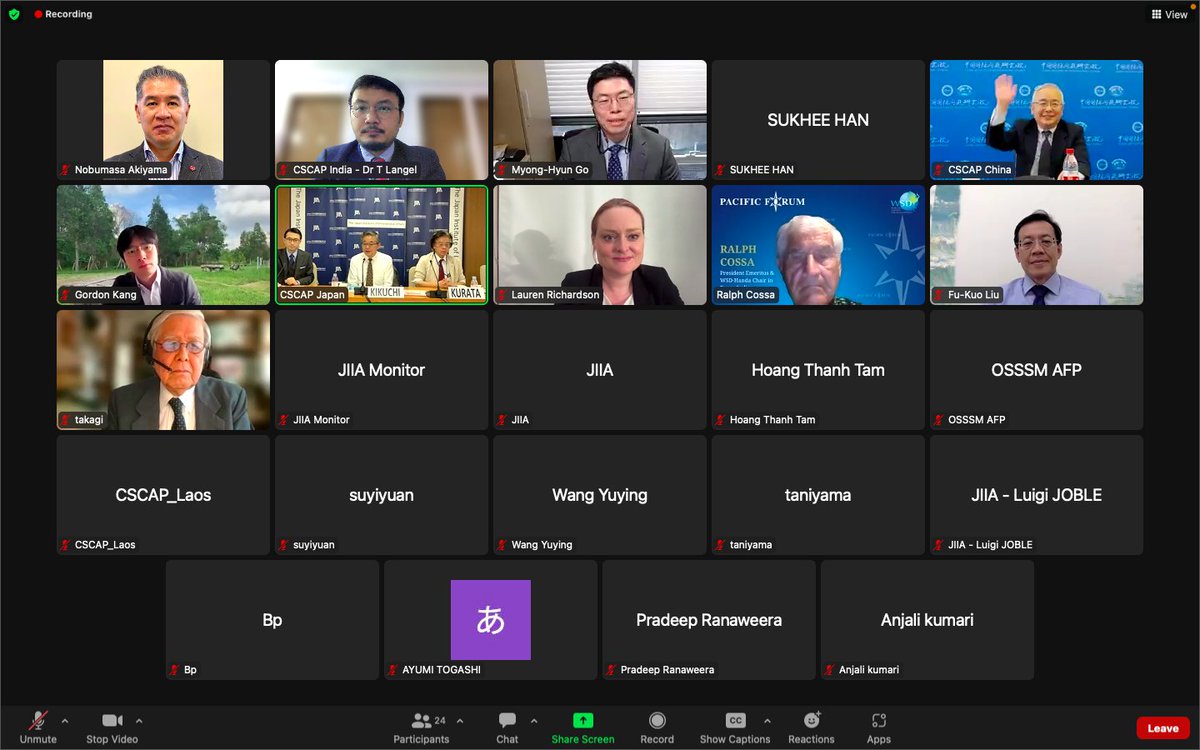The width and height of the screenshot is (1200, 750).
Task: Select Myong-Hyun Go's video tile
Action: pyautogui.click(x=600, y=120)
